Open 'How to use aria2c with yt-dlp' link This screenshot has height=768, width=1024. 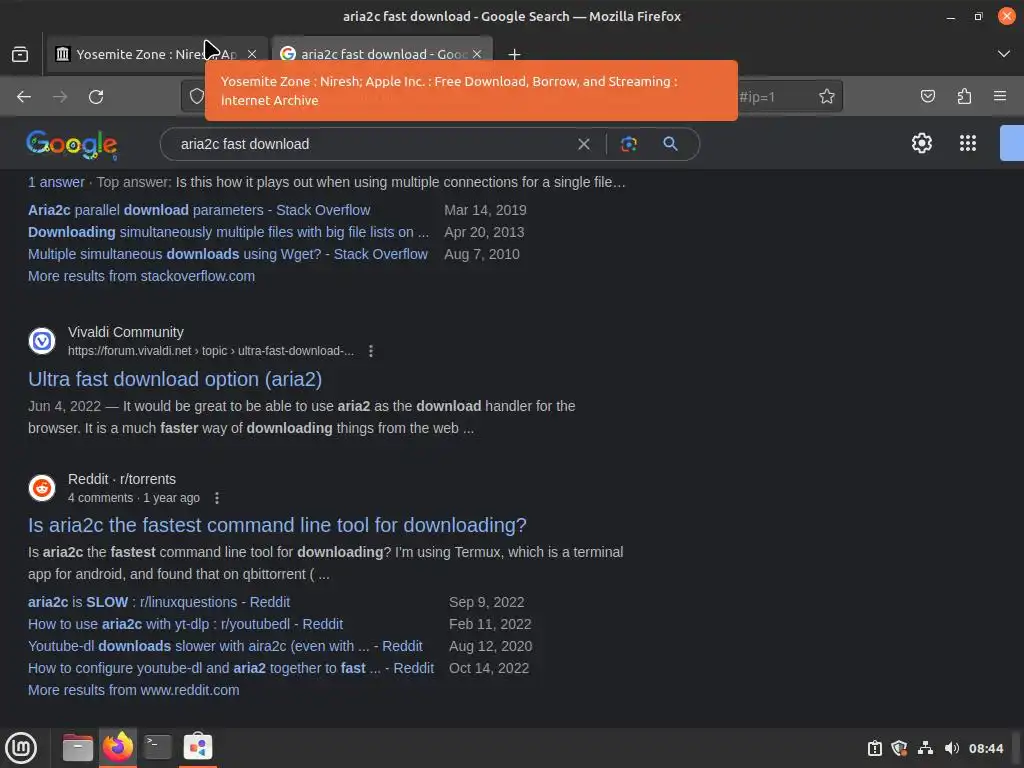[x=185, y=624]
